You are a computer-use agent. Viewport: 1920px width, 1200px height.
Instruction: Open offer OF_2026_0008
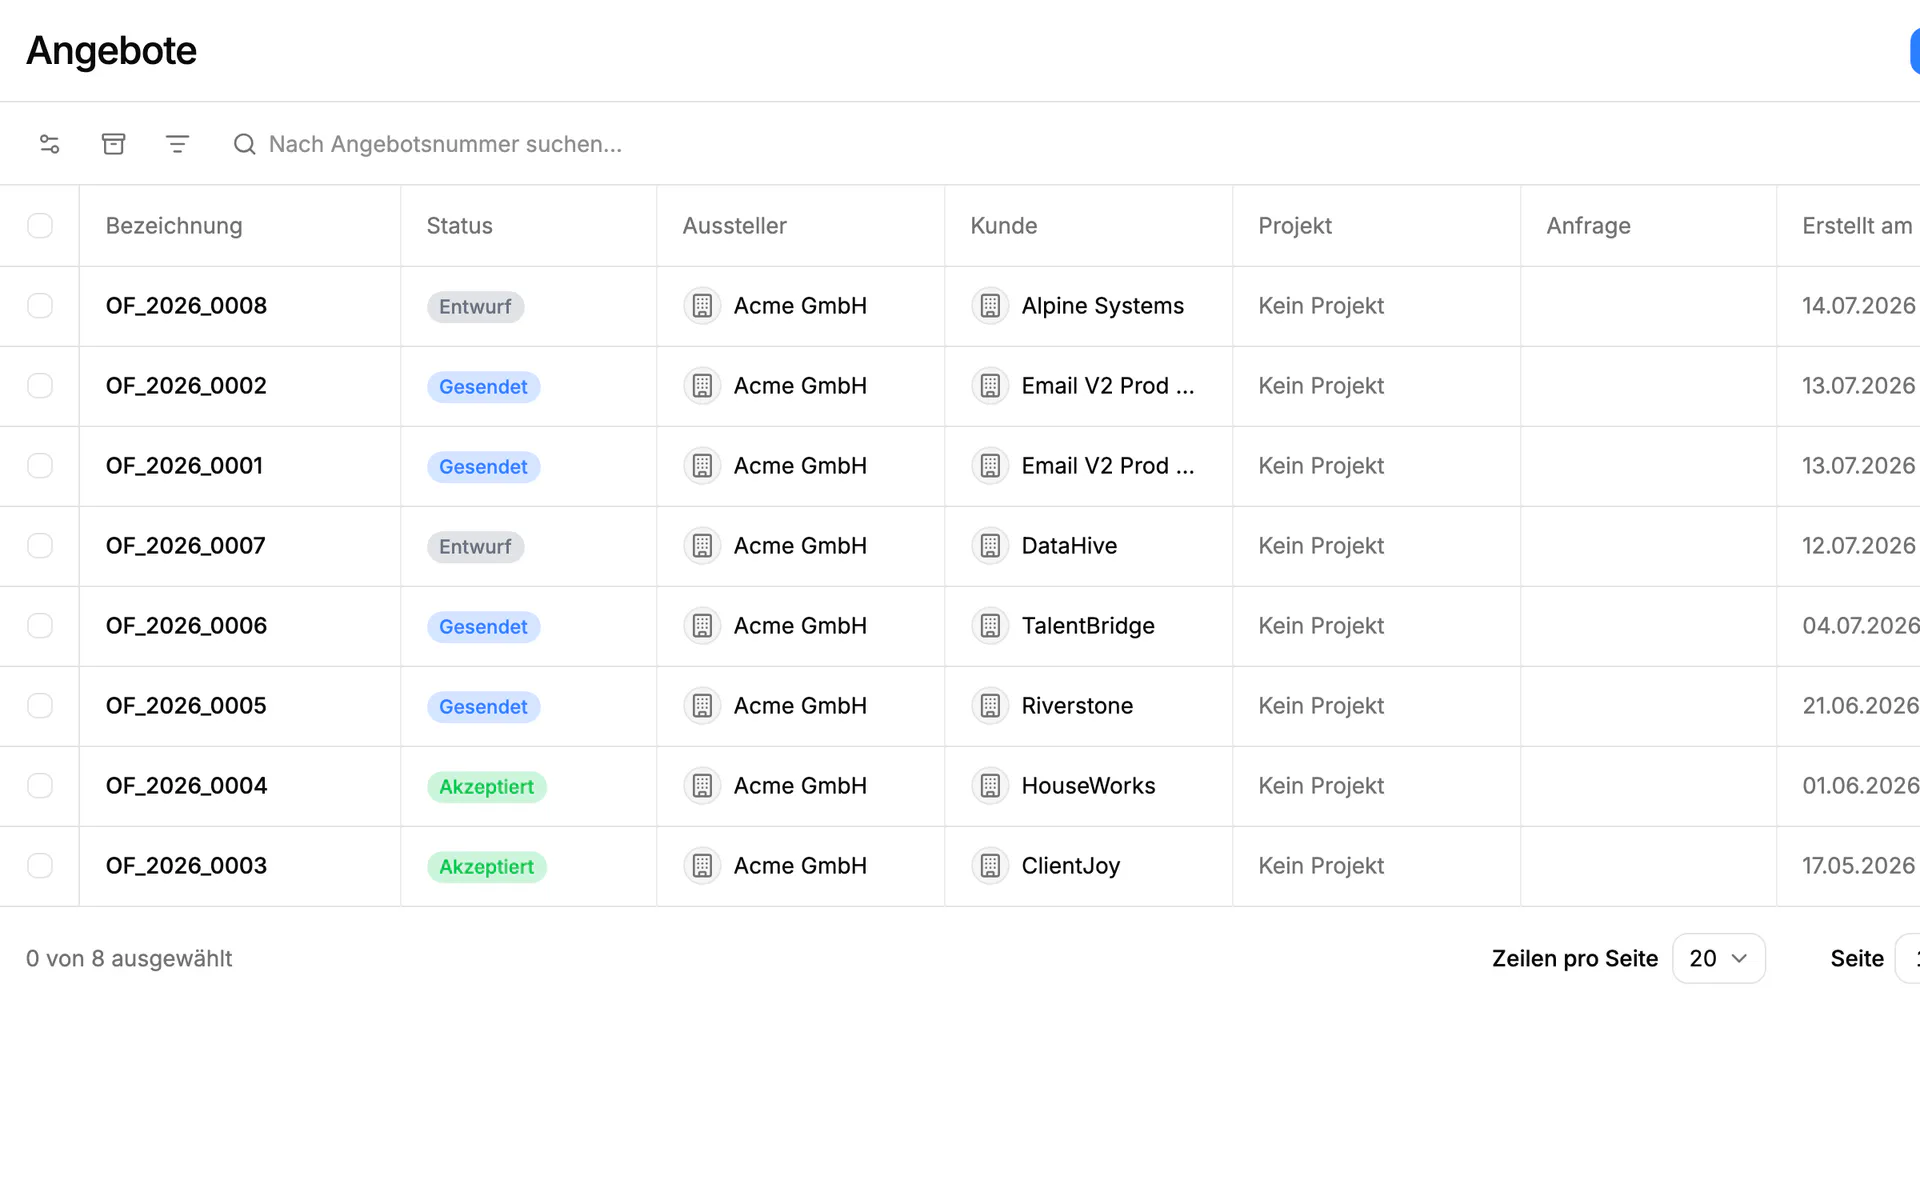point(186,306)
